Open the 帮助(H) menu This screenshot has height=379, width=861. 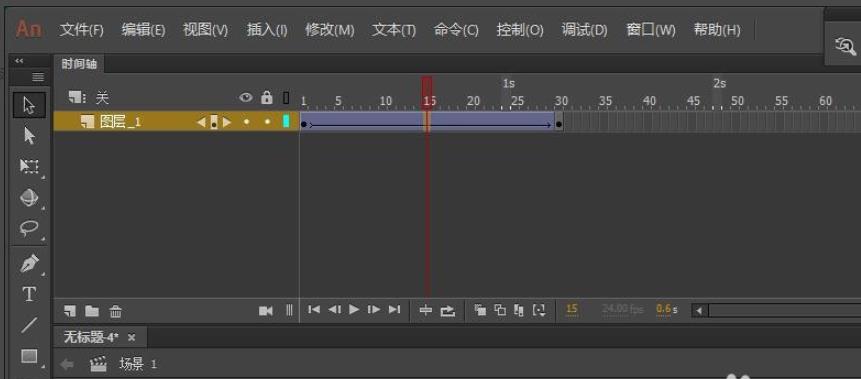[x=717, y=30]
